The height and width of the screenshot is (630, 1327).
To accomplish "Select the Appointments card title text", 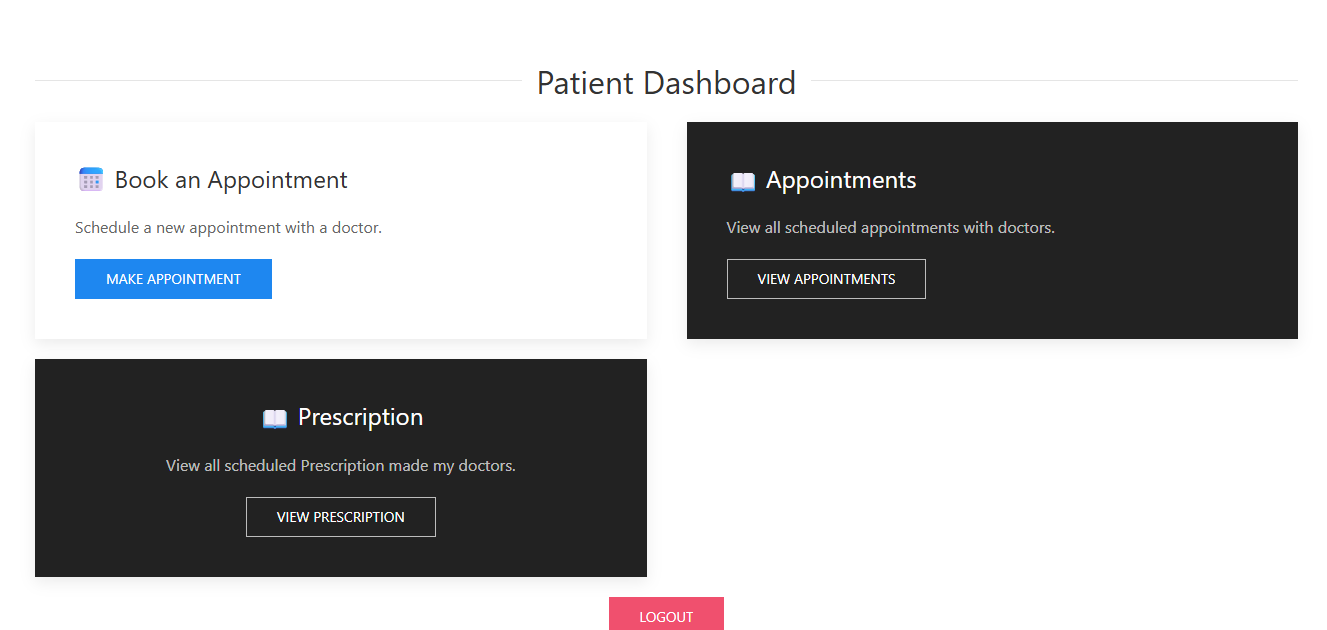I will coord(841,180).
